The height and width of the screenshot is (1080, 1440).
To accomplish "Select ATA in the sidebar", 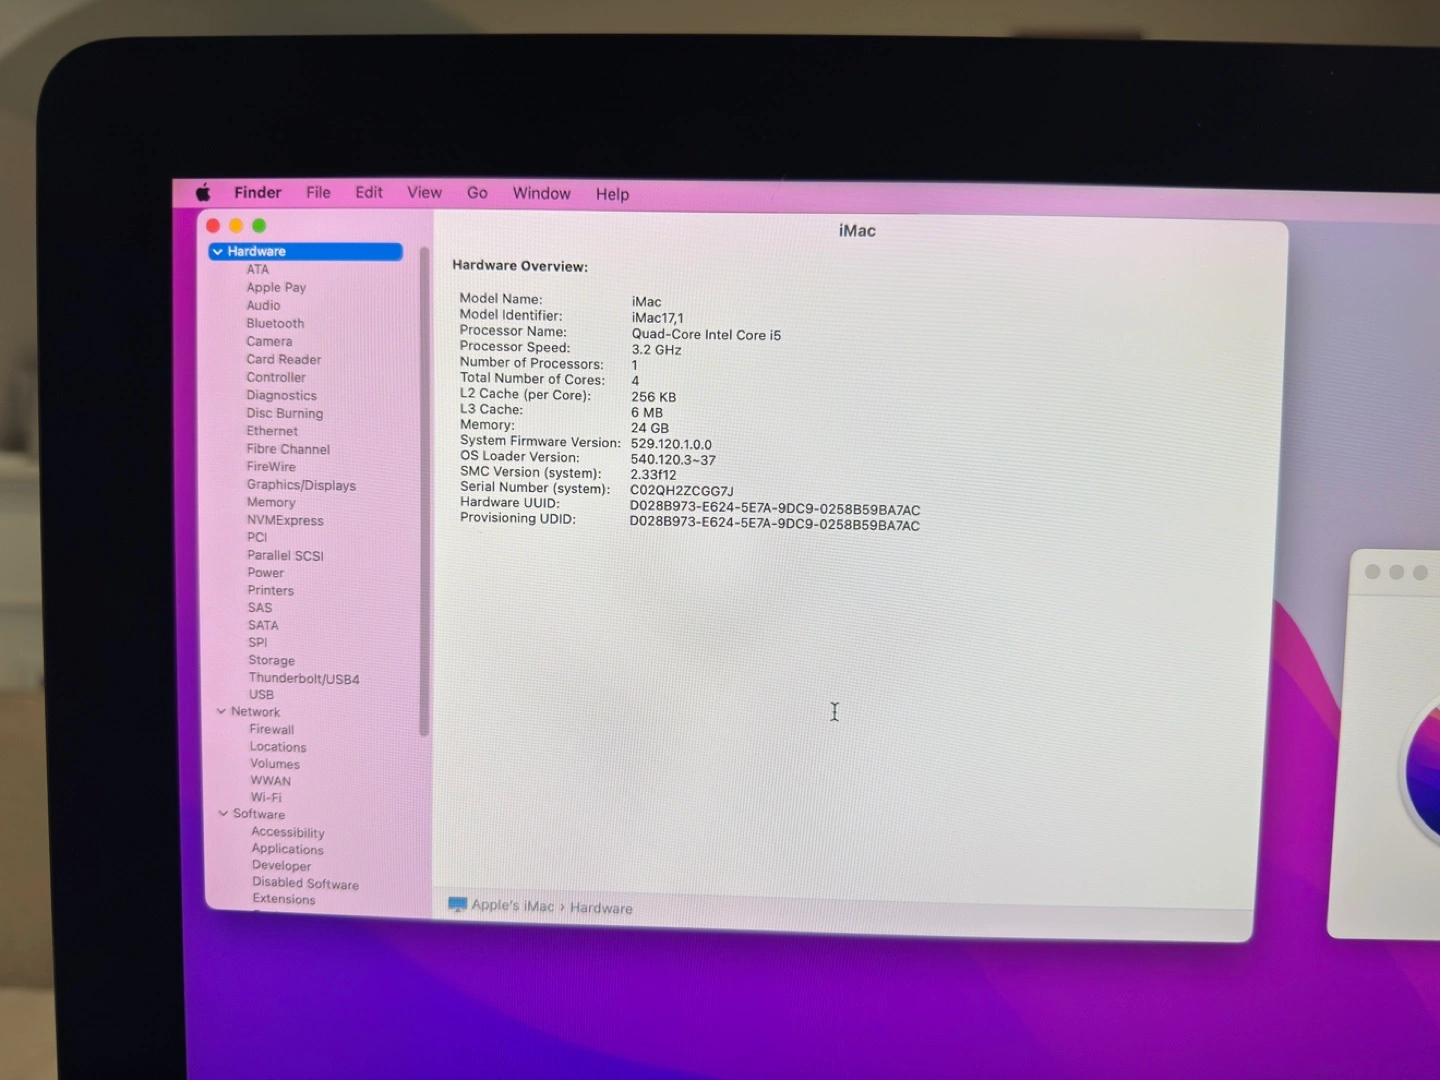I will tap(258, 269).
